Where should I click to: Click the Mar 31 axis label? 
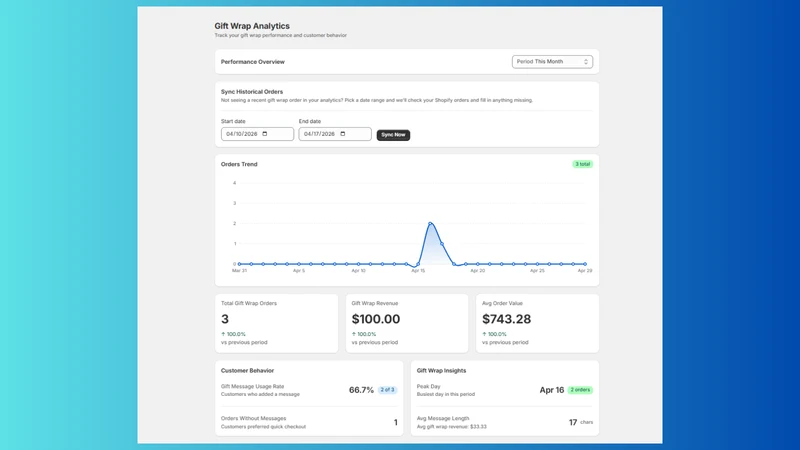[x=239, y=270]
